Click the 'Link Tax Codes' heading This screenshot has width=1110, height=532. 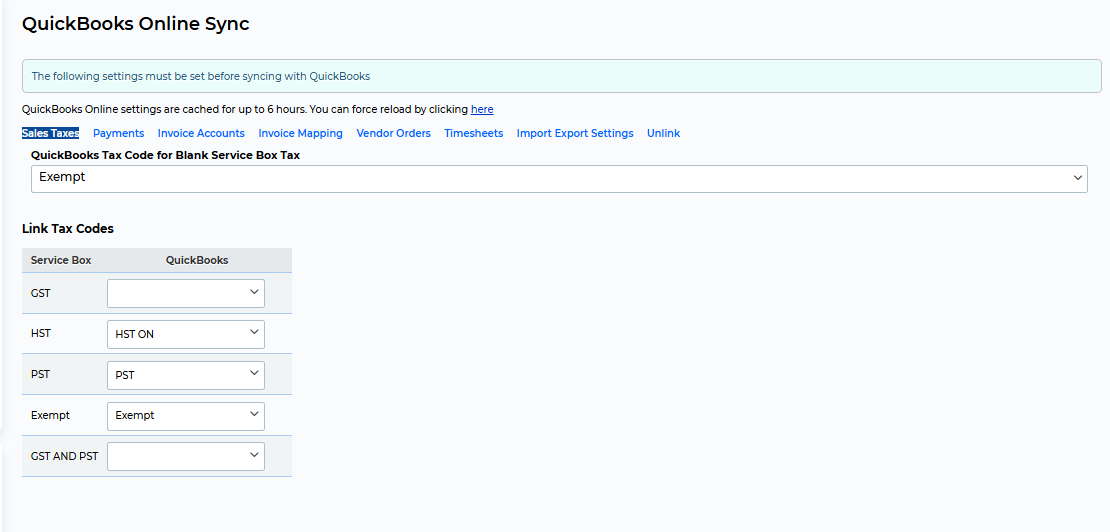click(68, 229)
